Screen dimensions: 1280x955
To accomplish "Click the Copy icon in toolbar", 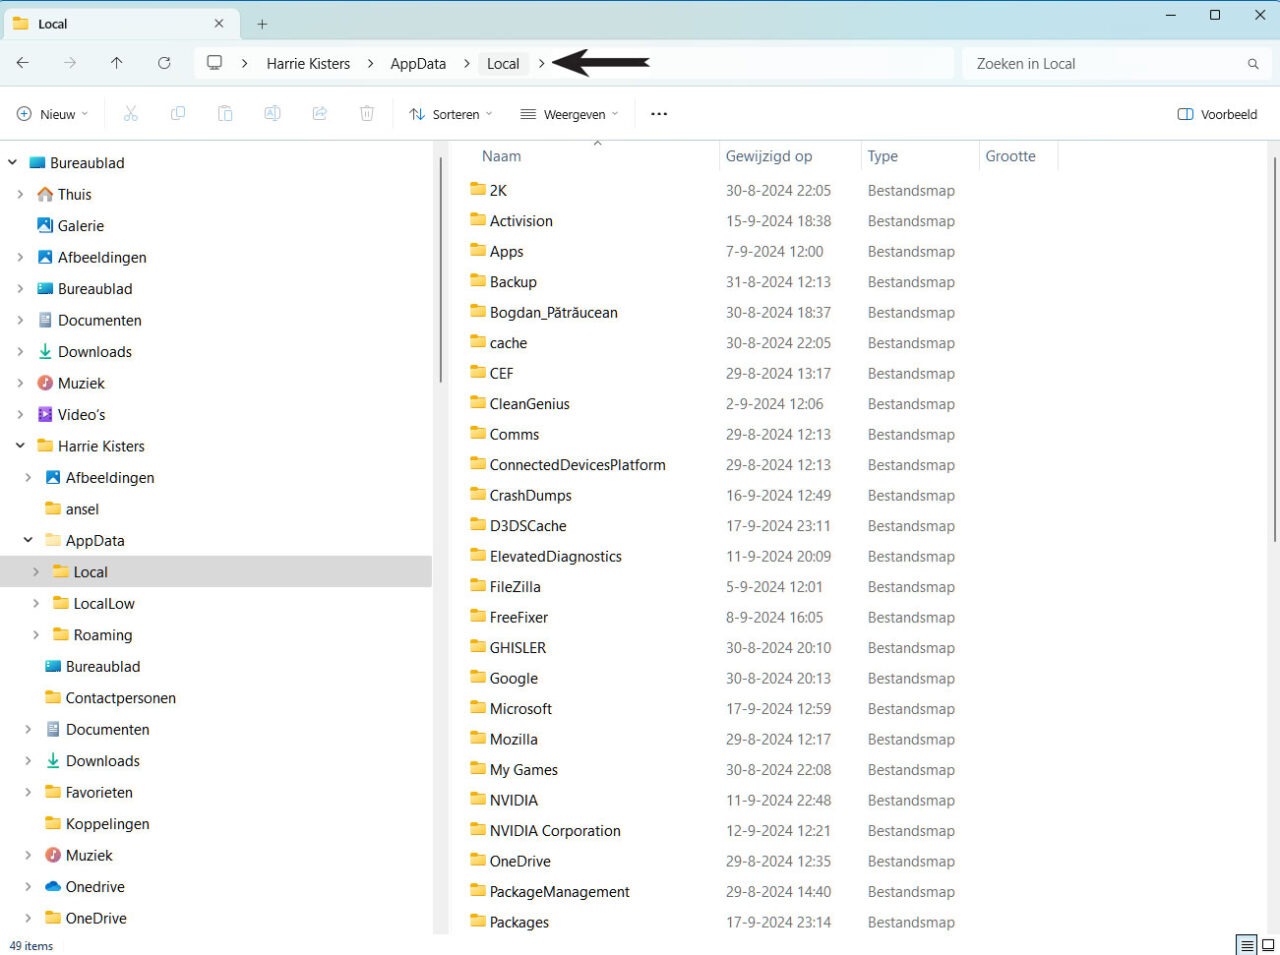I will pyautogui.click(x=178, y=113).
